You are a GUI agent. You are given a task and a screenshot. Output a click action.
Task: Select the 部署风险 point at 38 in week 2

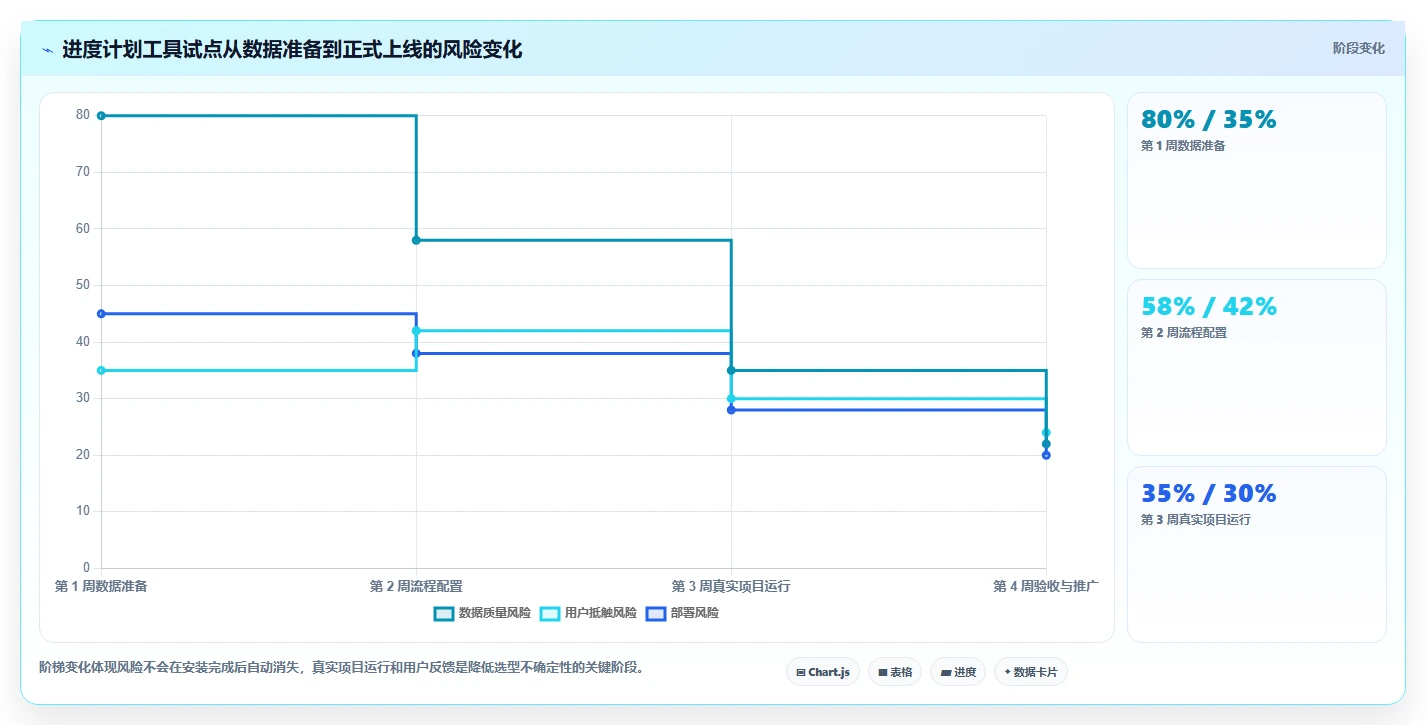[416, 353]
